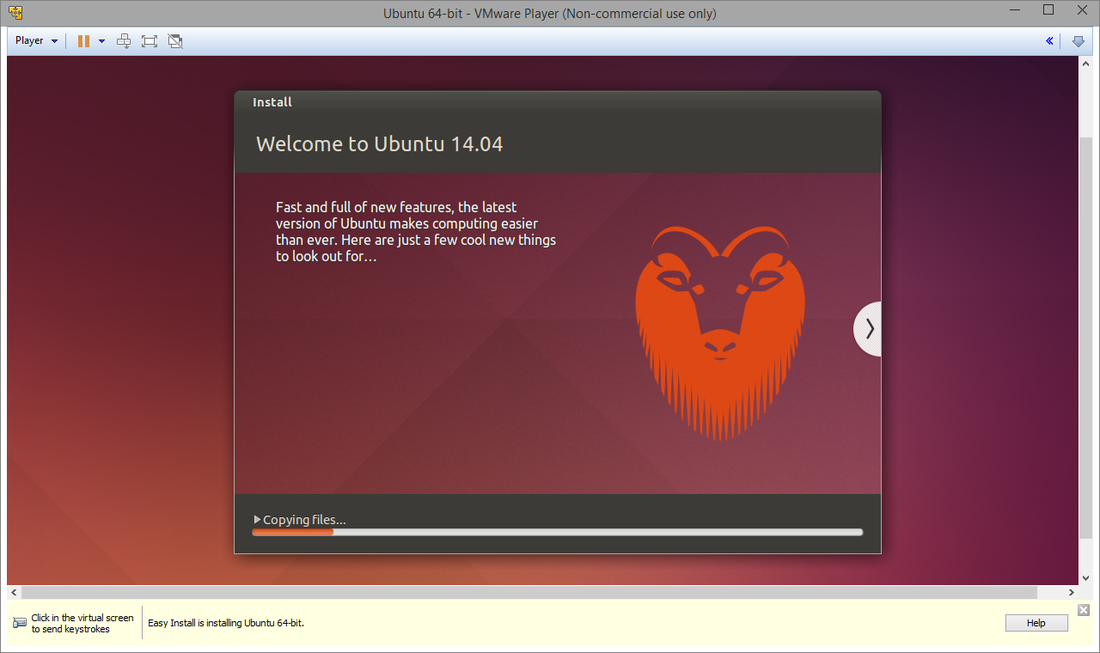Click the vertical scrollbar down arrow
This screenshot has width=1100, height=653.
1086,578
